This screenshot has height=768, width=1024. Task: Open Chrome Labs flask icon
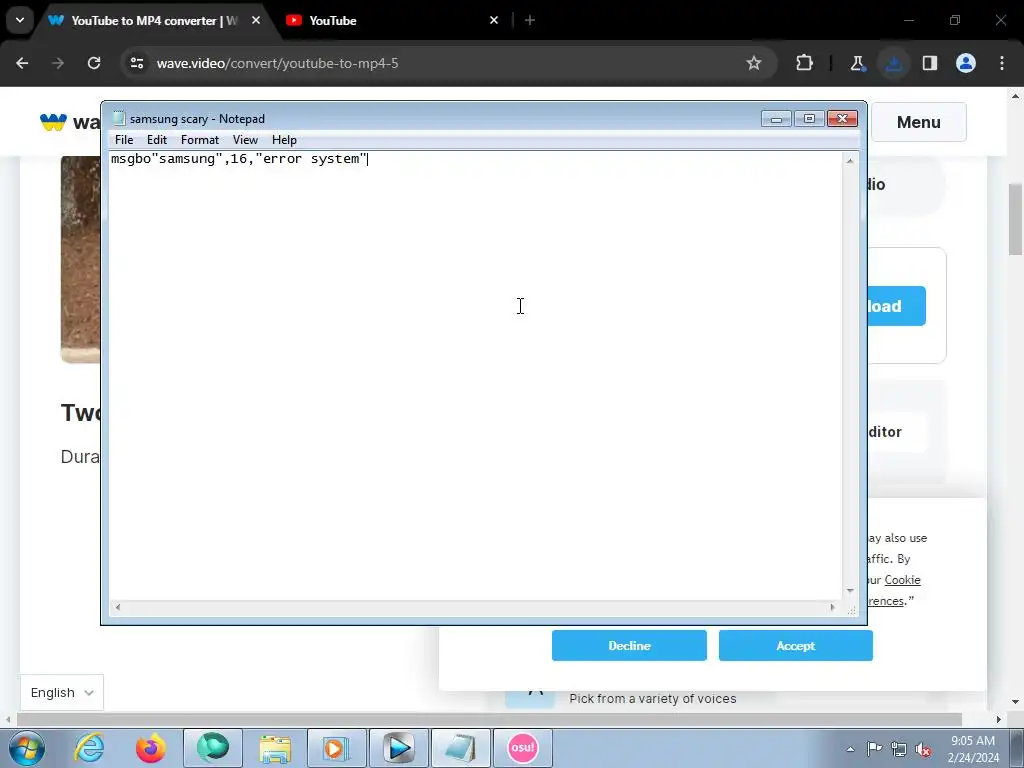857,63
